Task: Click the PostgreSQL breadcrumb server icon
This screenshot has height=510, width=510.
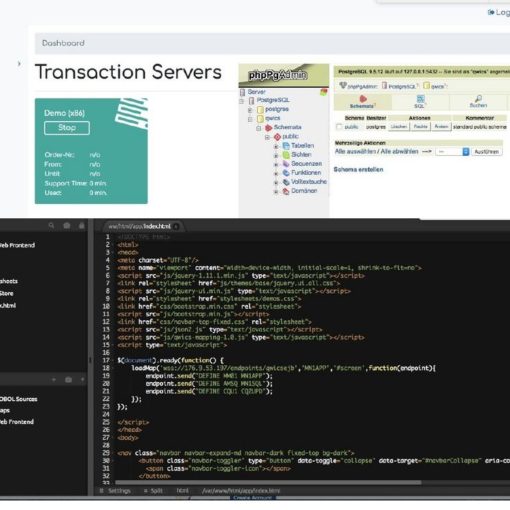Action: point(384,86)
